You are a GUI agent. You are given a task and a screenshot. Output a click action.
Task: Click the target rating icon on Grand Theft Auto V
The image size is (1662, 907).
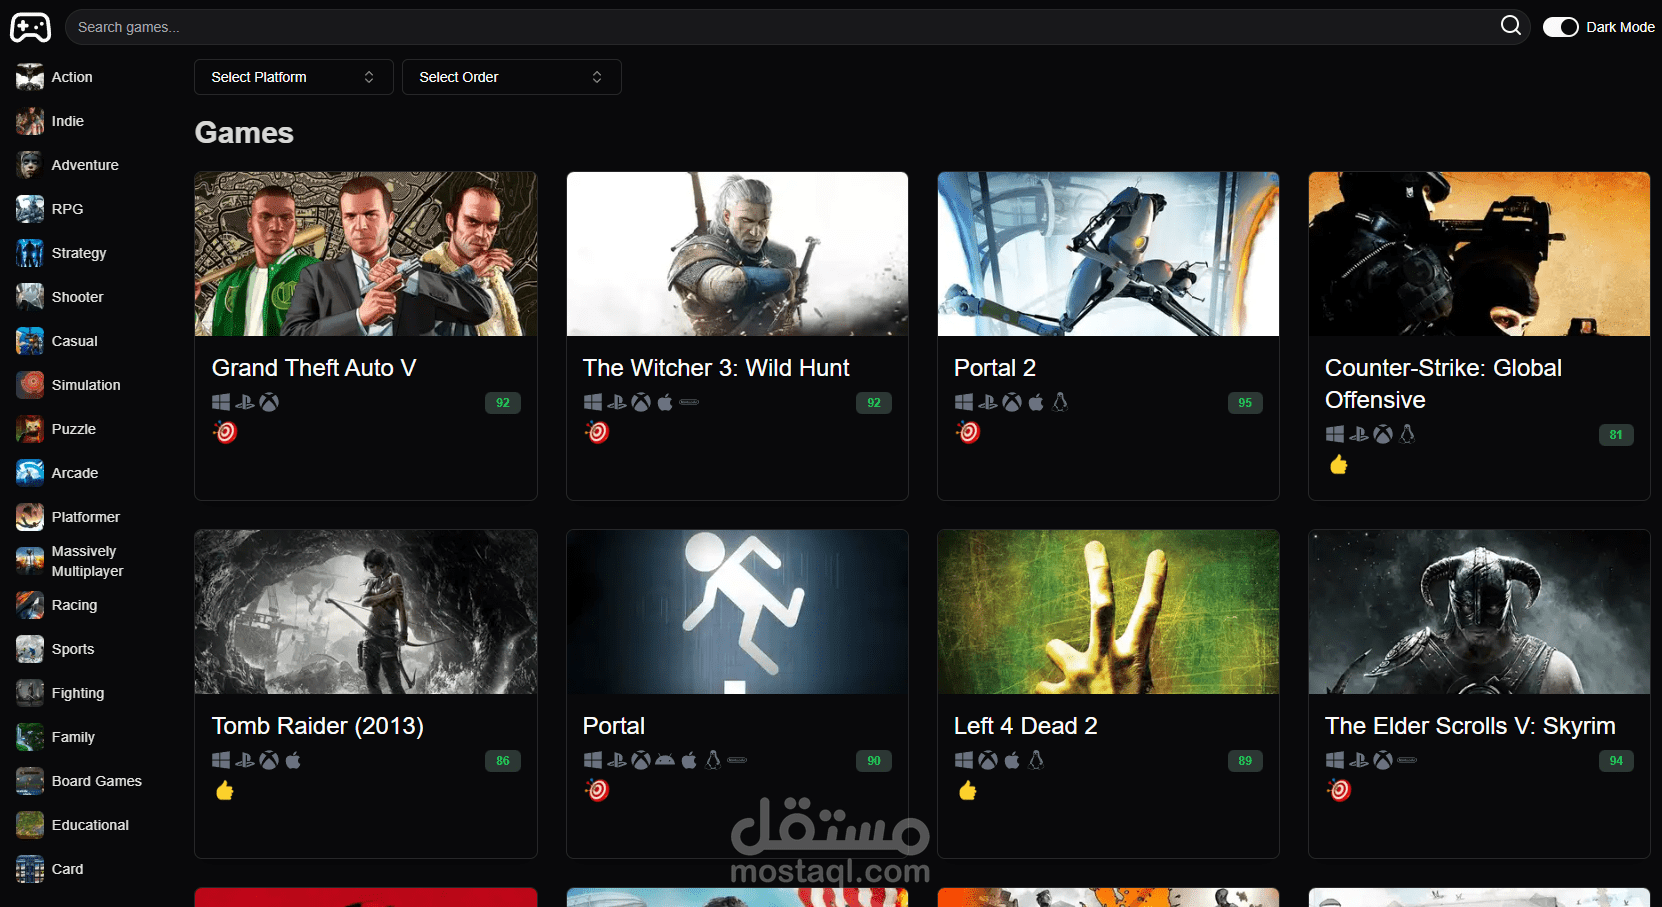coord(225,432)
